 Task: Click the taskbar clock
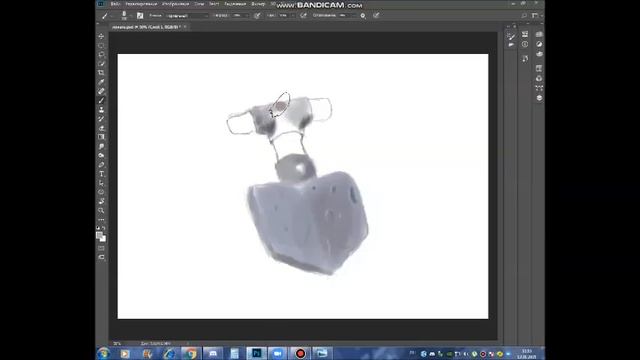(527, 353)
